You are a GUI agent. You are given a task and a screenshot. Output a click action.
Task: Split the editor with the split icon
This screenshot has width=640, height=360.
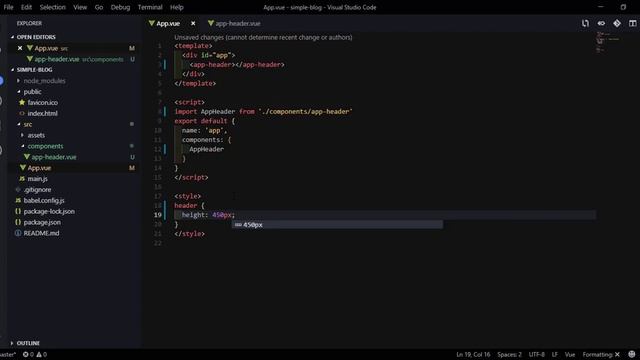coord(632,23)
